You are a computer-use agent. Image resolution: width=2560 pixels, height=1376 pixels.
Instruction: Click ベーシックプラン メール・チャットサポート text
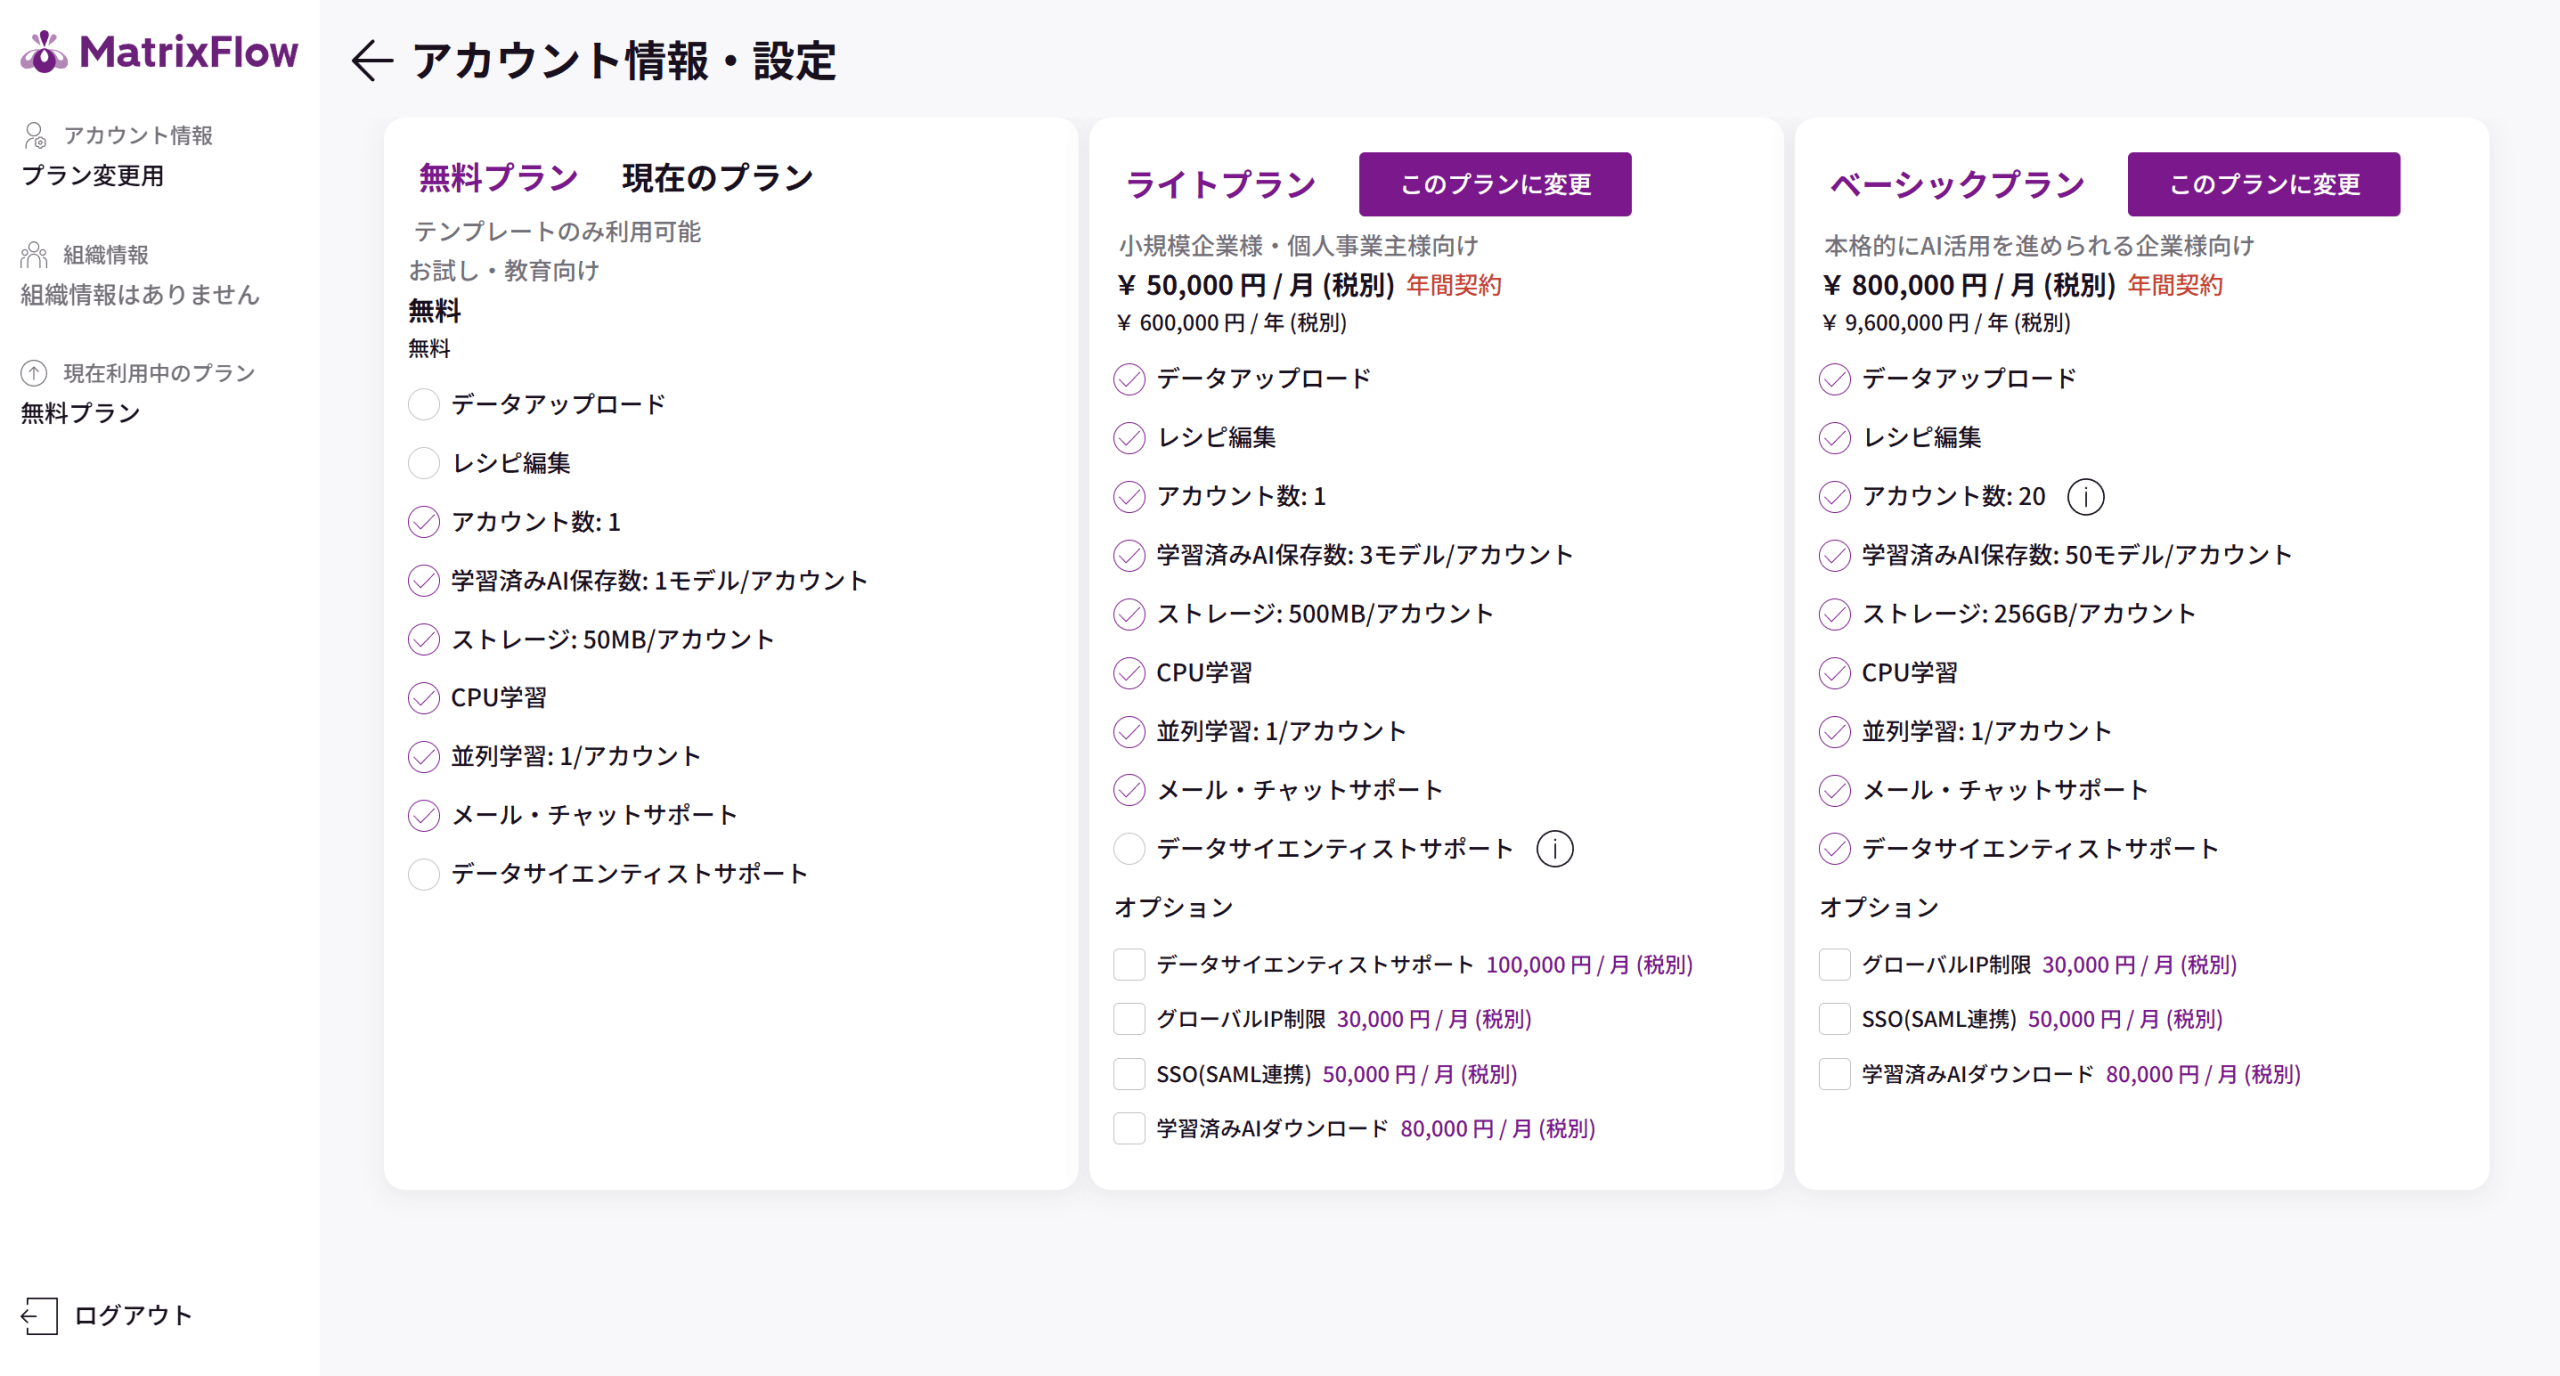[x=2004, y=790]
